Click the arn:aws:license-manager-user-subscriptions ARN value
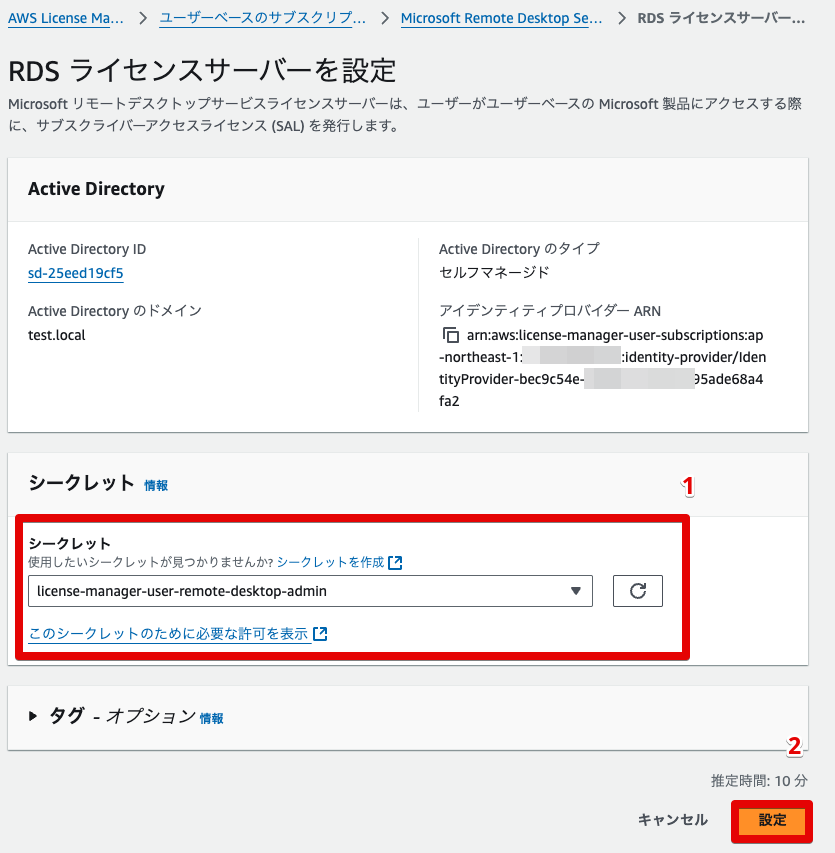Viewport: 835px width, 853px height. [602, 368]
